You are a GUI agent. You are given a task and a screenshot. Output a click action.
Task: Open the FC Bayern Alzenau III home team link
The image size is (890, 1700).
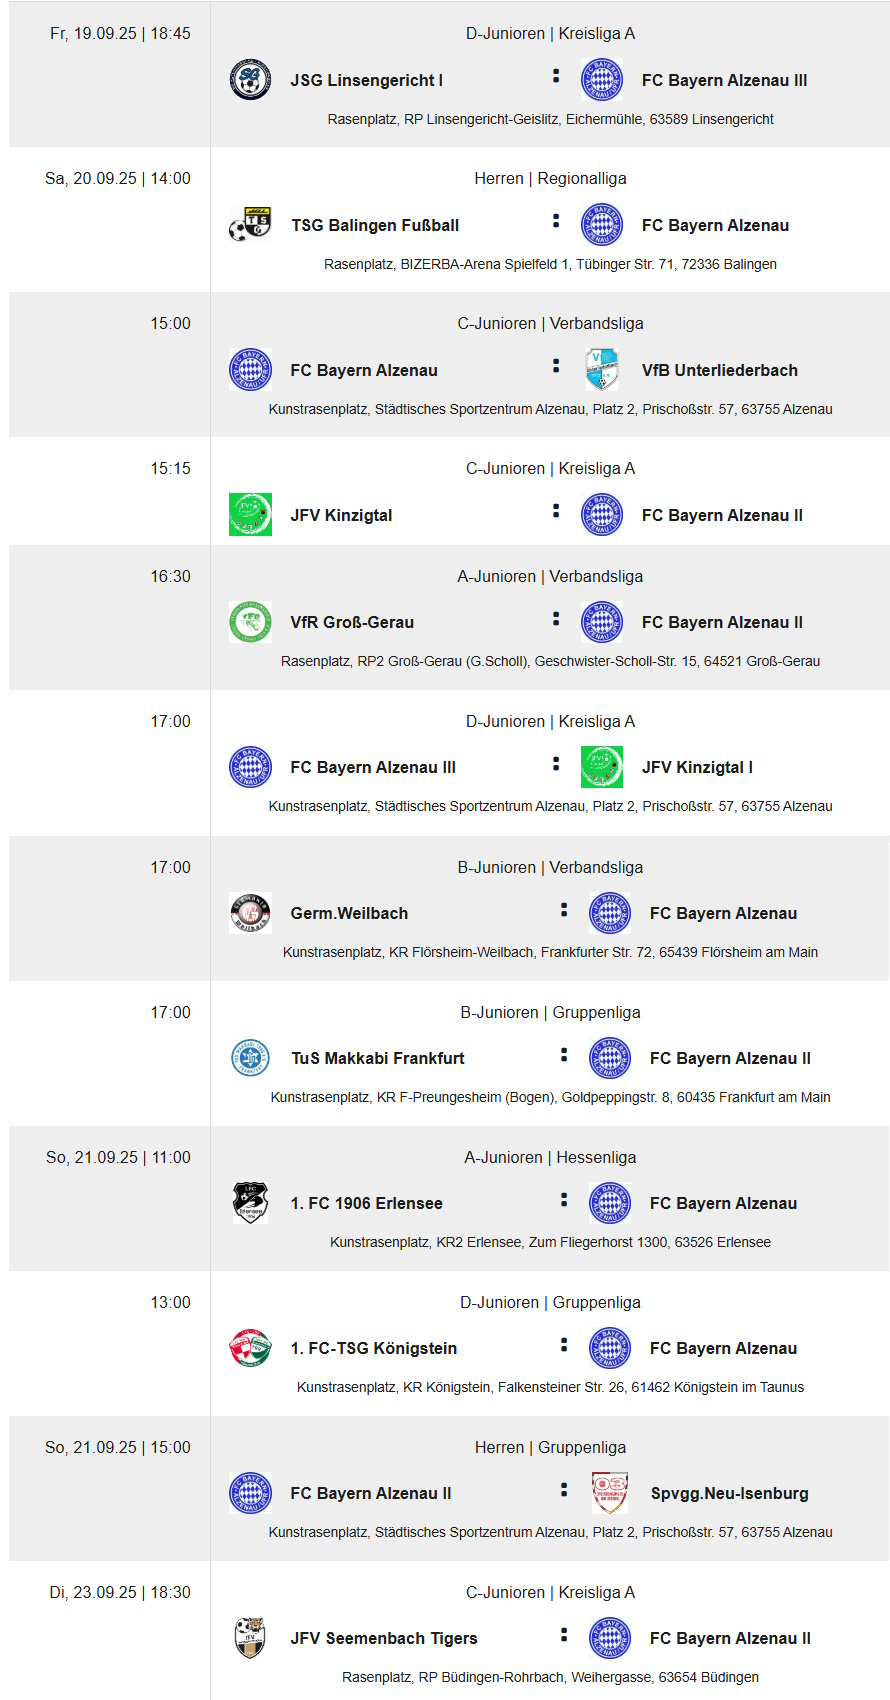click(373, 767)
